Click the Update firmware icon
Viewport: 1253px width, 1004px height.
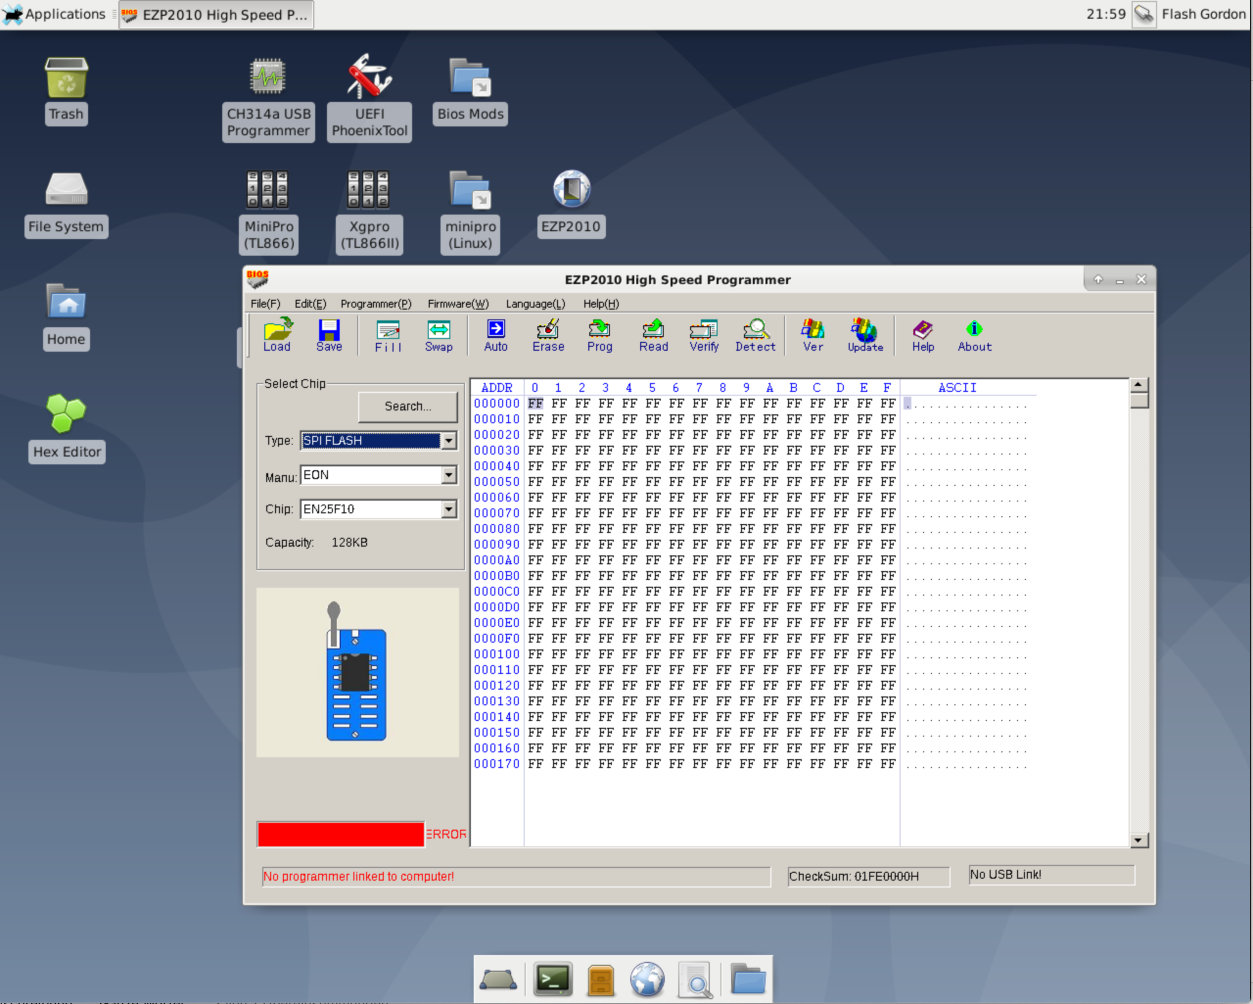(865, 334)
